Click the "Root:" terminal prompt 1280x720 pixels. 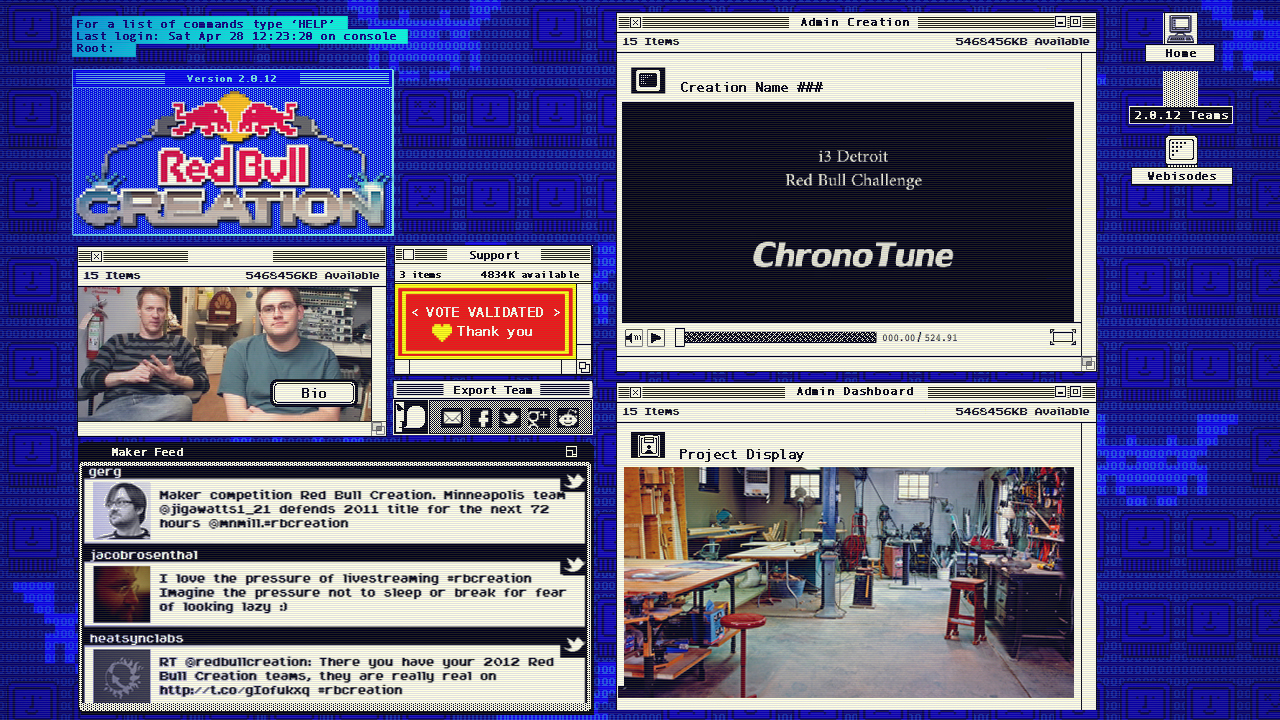[x=96, y=48]
